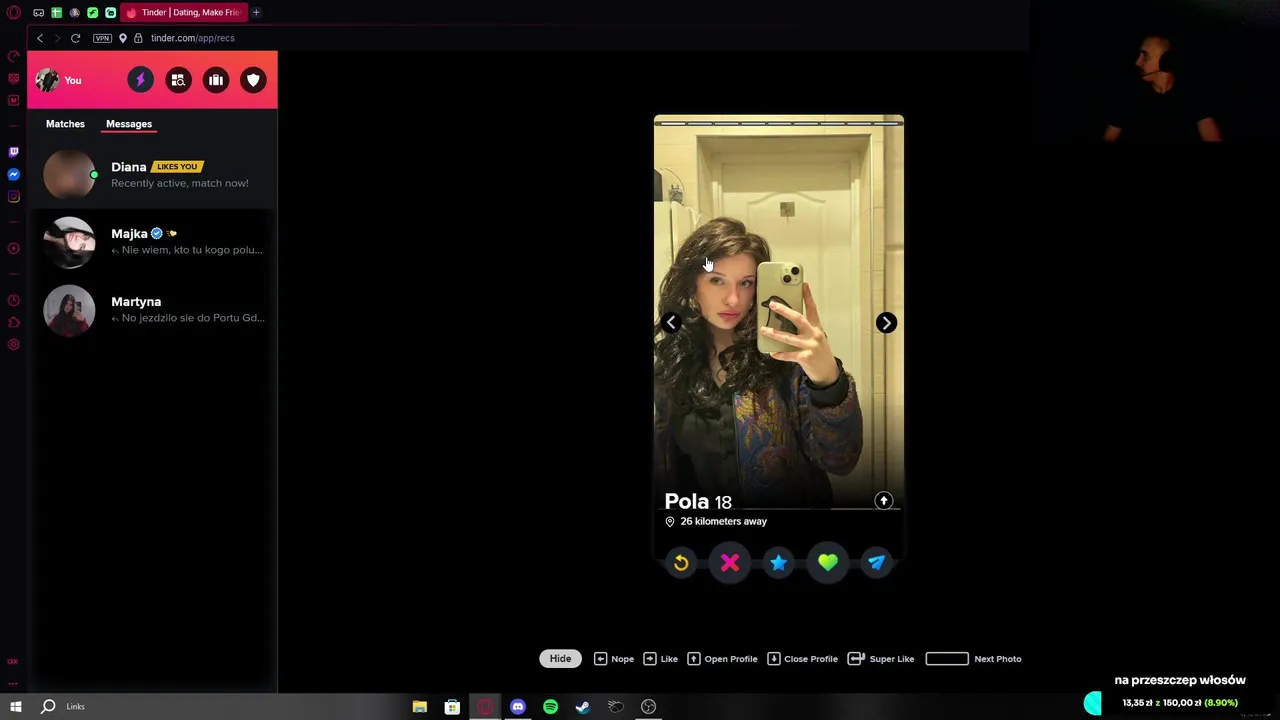Open Microsoft Store from the taskbar

(x=452, y=707)
